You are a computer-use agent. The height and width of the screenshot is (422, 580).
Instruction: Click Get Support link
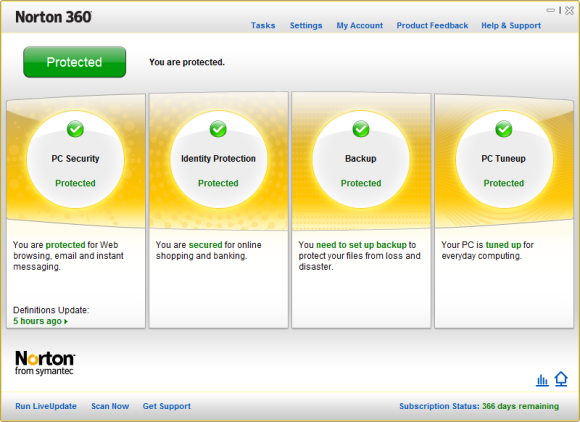coord(167,406)
